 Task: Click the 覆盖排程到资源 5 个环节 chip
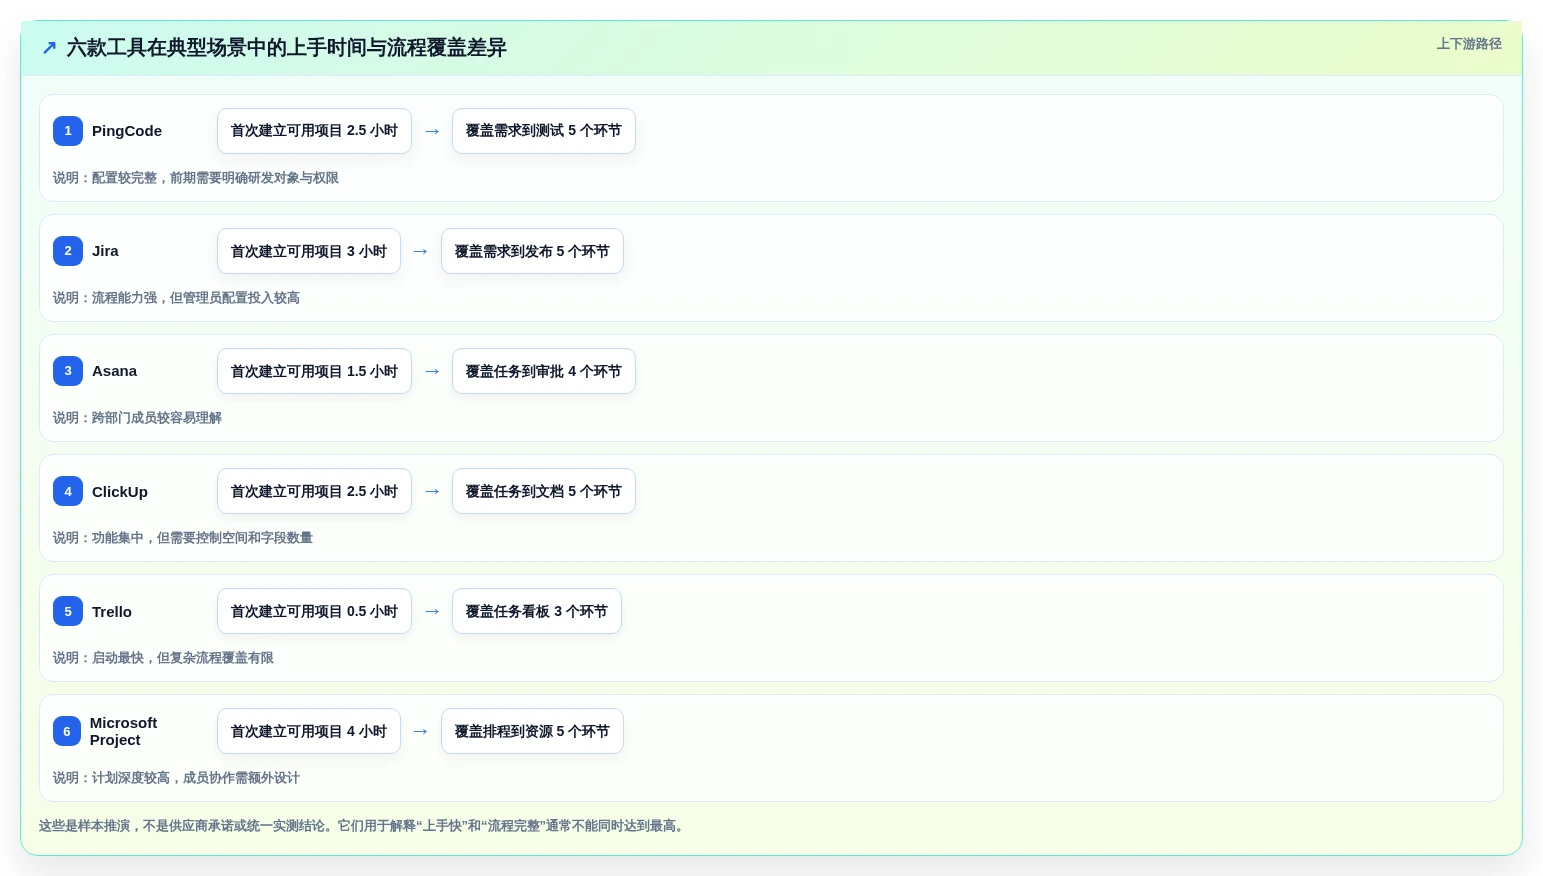(532, 731)
